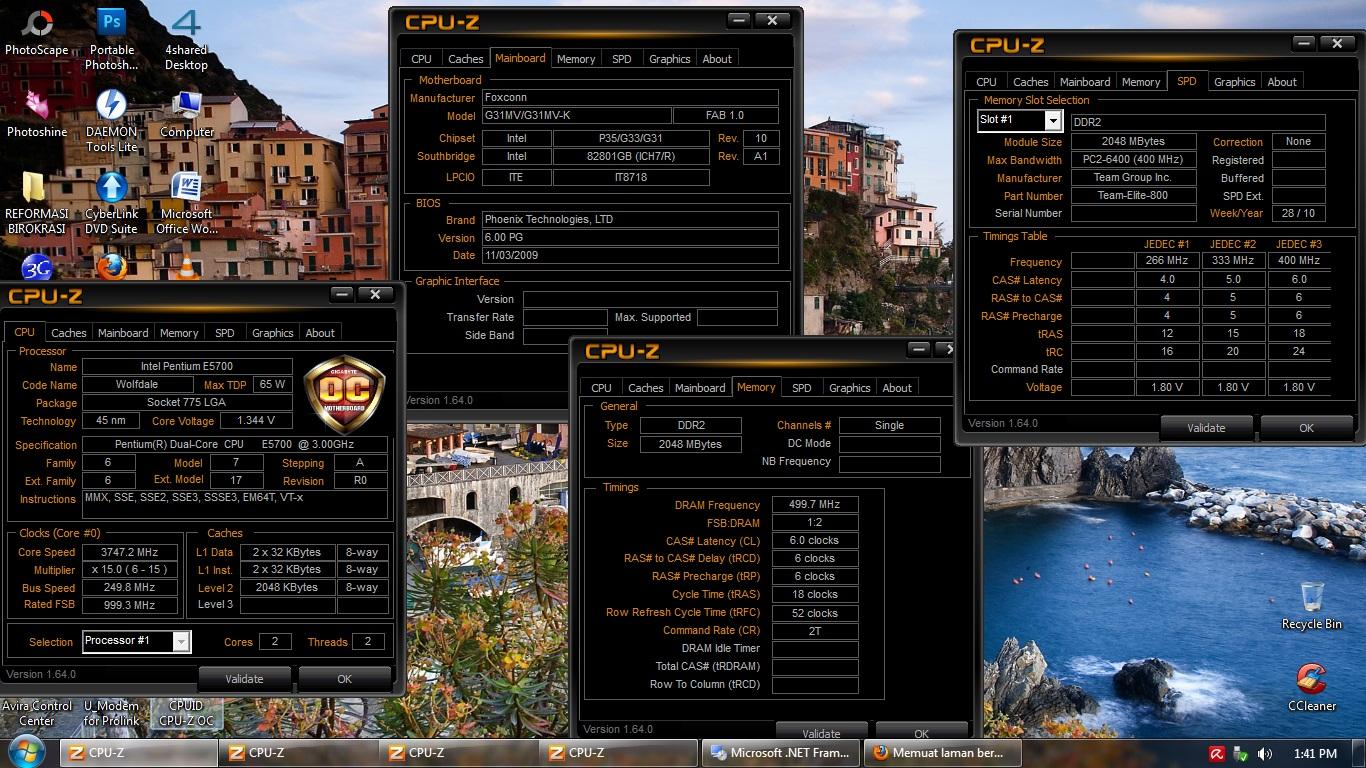Image resolution: width=1366 pixels, height=768 pixels.
Task: Click the 2T command rate value
Action: click(814, 631)
